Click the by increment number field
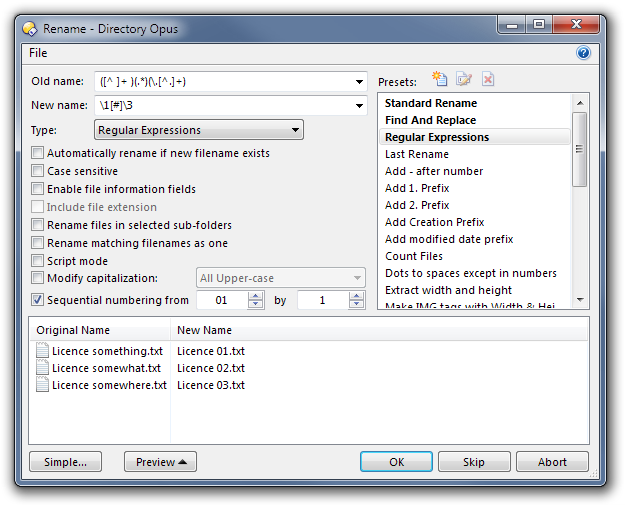 pos(323,300)
